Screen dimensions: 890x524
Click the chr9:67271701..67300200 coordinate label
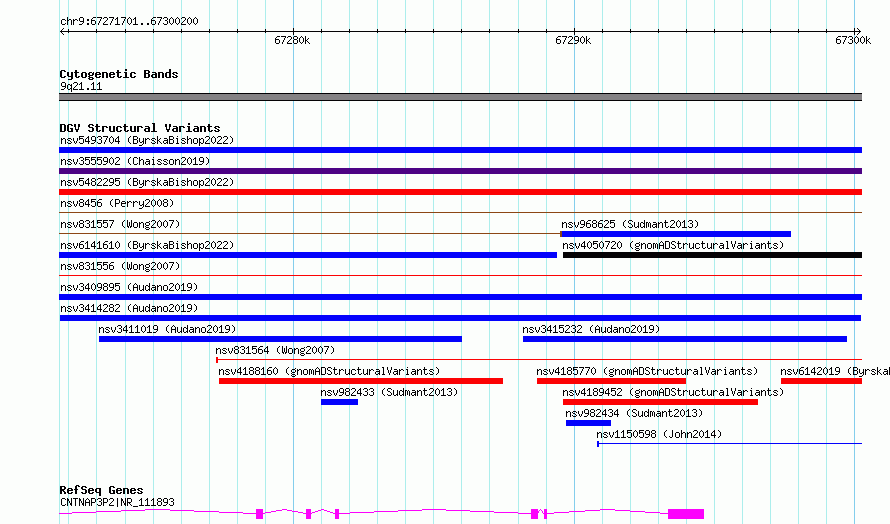tap(129, 21)
